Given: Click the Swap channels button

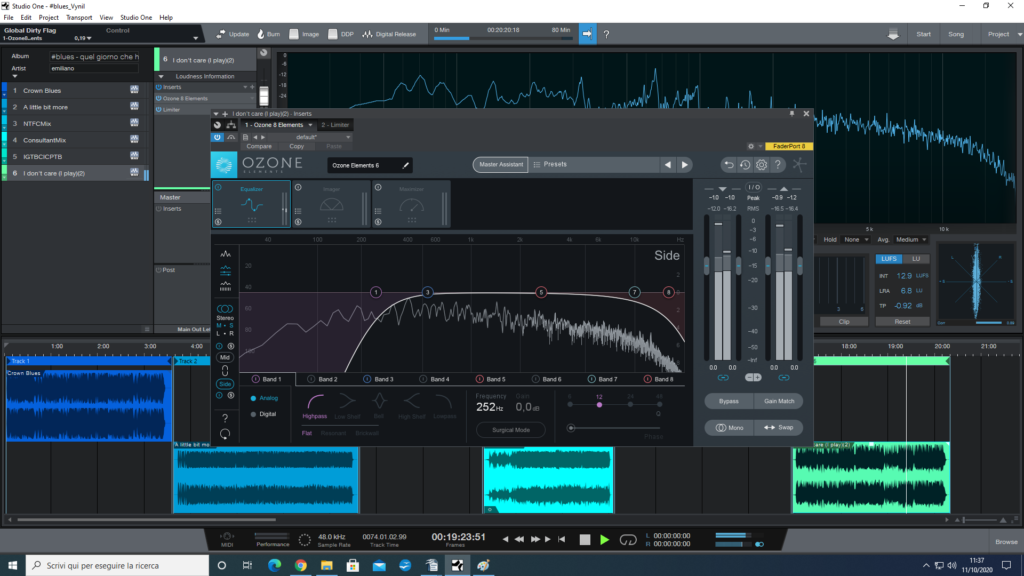Looking at the screenshot, I should [778, 428].
